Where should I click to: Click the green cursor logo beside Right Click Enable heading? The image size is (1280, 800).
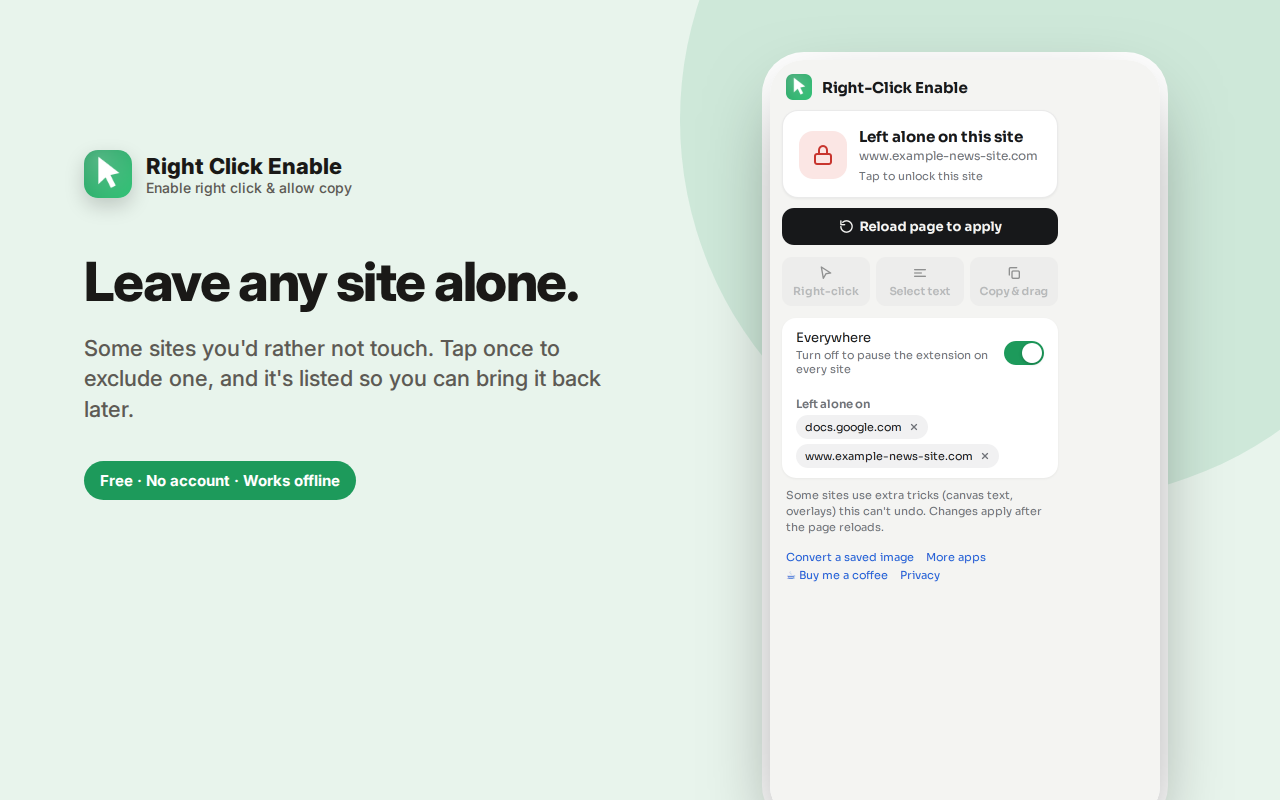108,174
